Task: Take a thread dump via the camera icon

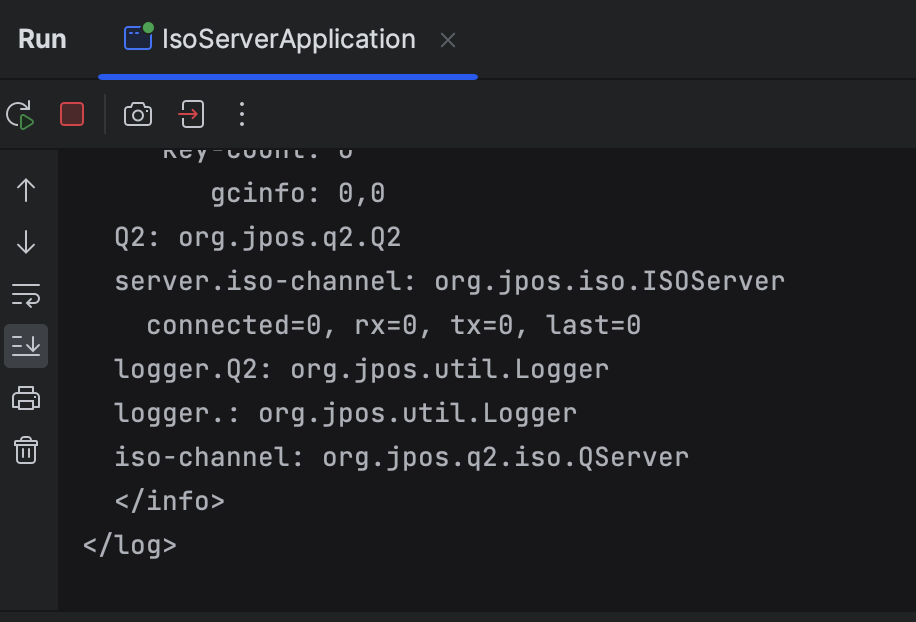Action: pyautogui.click(x=138, y=114)
